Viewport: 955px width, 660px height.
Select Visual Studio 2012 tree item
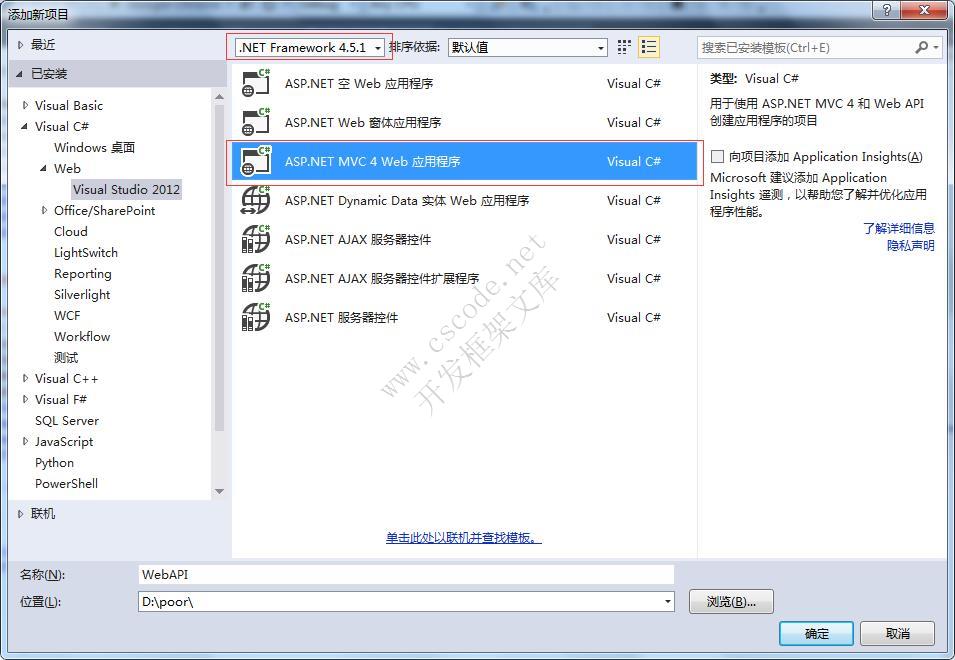pos(126,189)
